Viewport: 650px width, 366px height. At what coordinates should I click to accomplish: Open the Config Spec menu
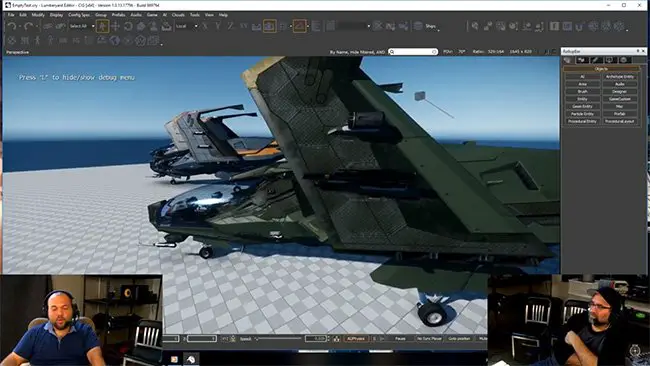pyautogui.click(x=79, y=15)
